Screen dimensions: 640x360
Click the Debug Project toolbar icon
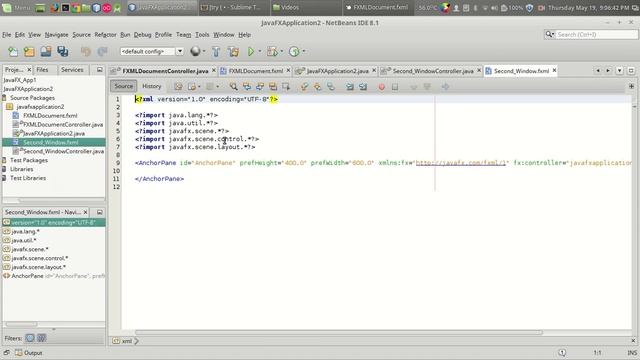(x=272, y=51)
